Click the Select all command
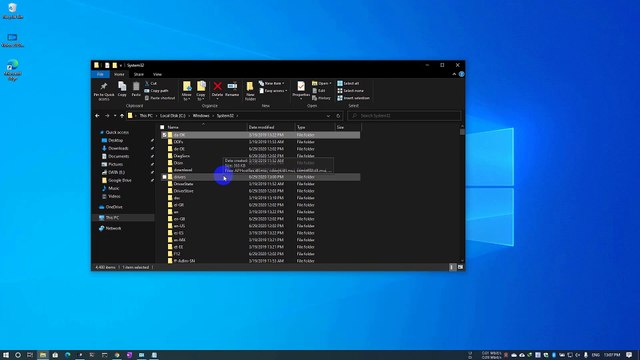 348,83
